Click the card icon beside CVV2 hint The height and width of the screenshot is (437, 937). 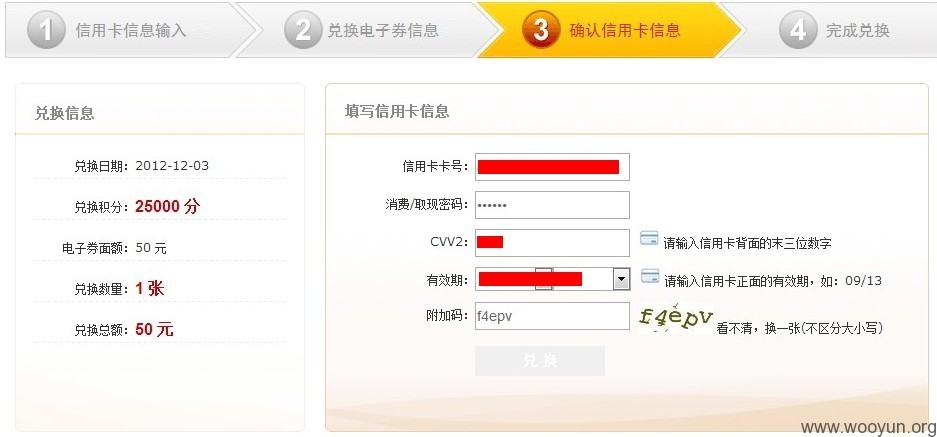point(649,238)
